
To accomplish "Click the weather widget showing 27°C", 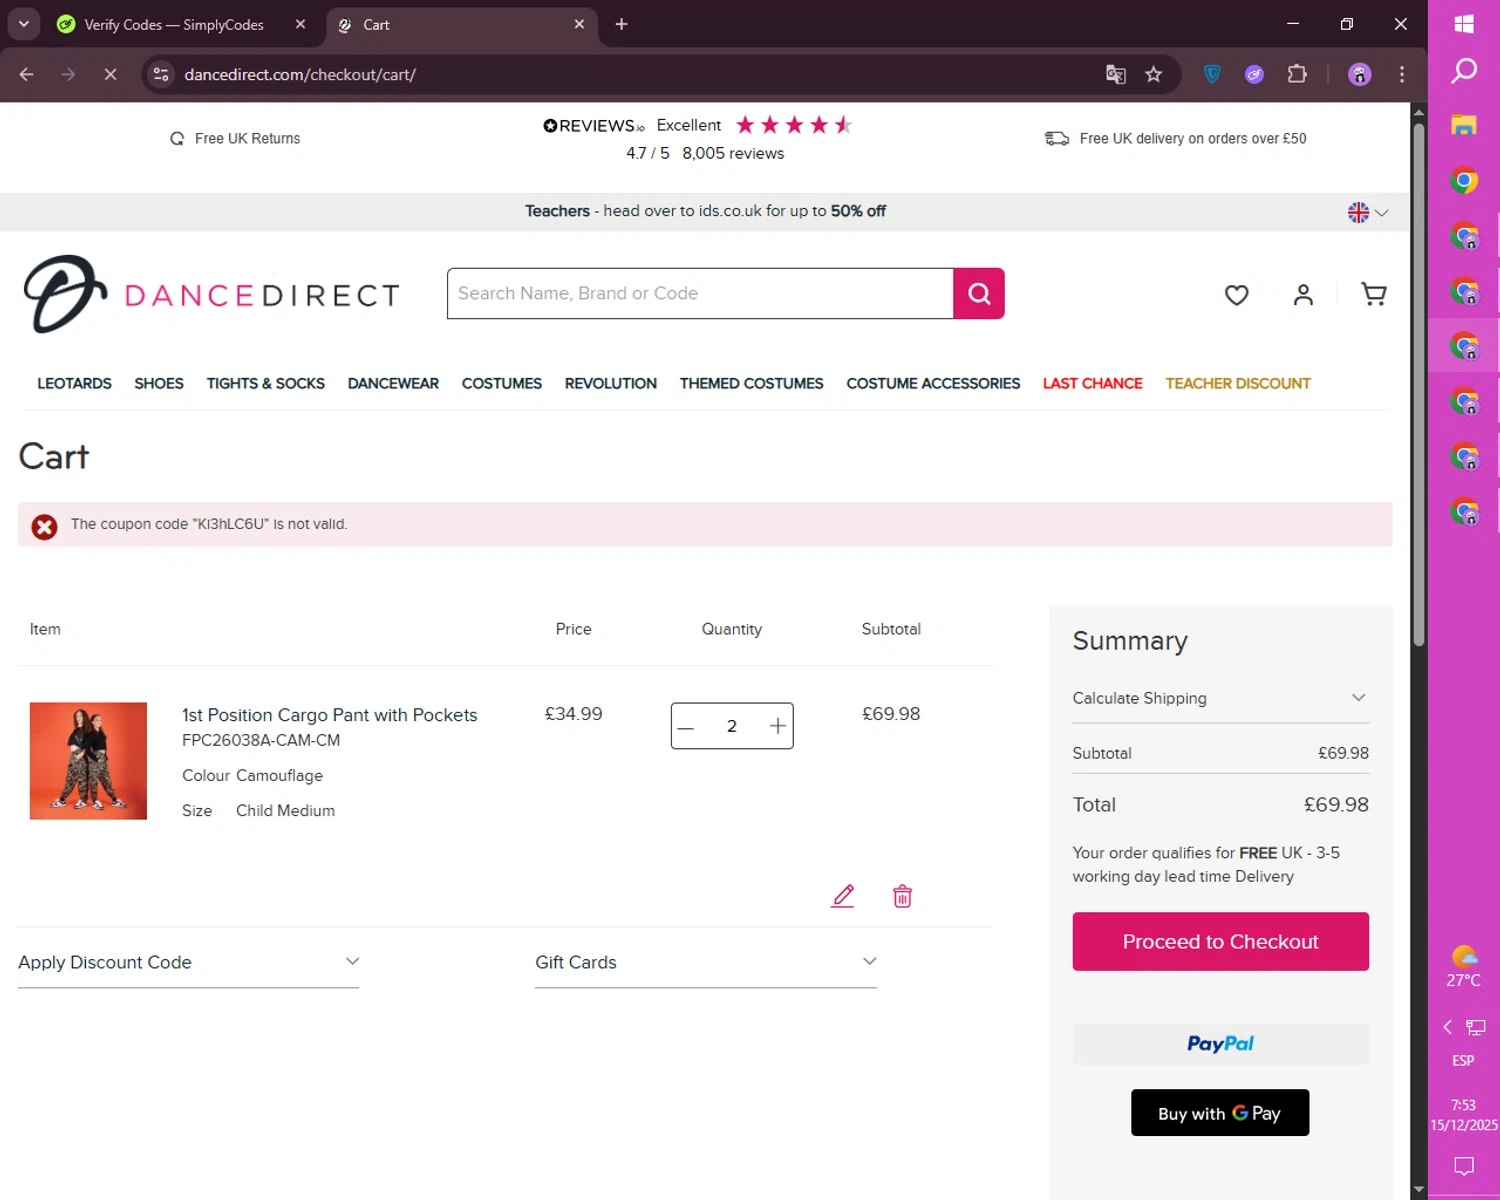I will click(x=1464, y=966).
